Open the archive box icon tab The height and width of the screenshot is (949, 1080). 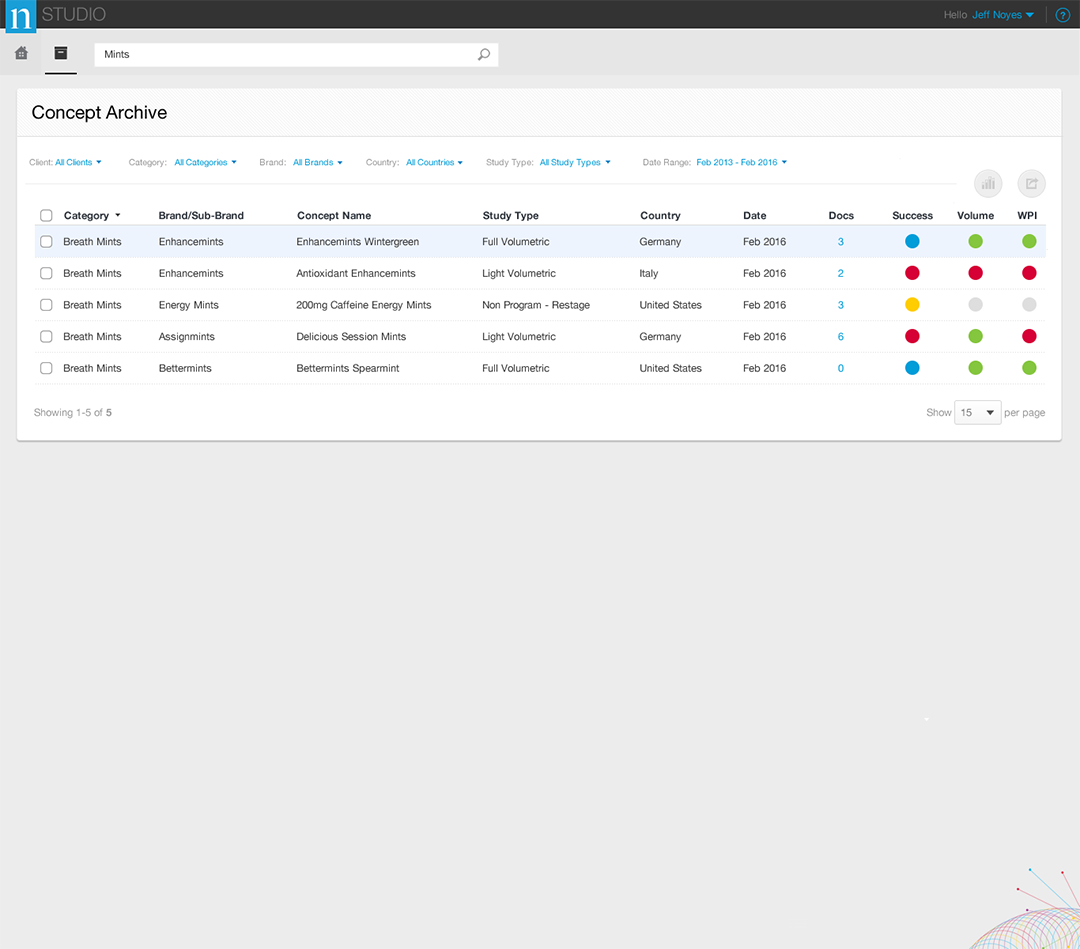click(61, 53)
